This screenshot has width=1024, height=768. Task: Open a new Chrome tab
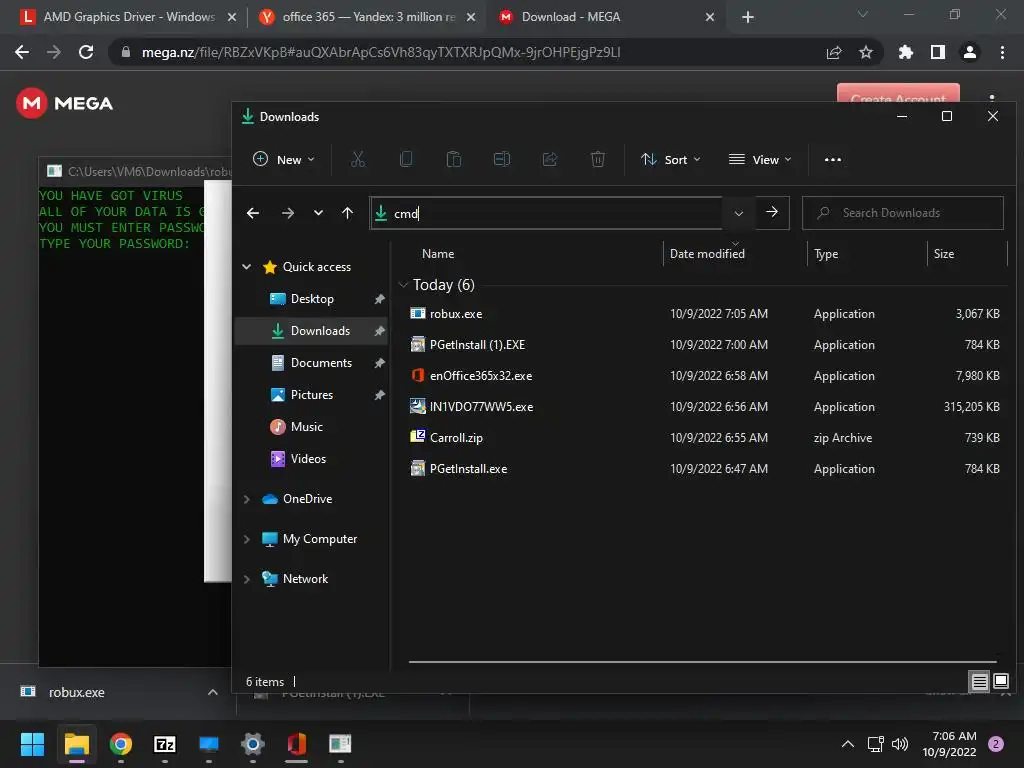coord(748,17)
